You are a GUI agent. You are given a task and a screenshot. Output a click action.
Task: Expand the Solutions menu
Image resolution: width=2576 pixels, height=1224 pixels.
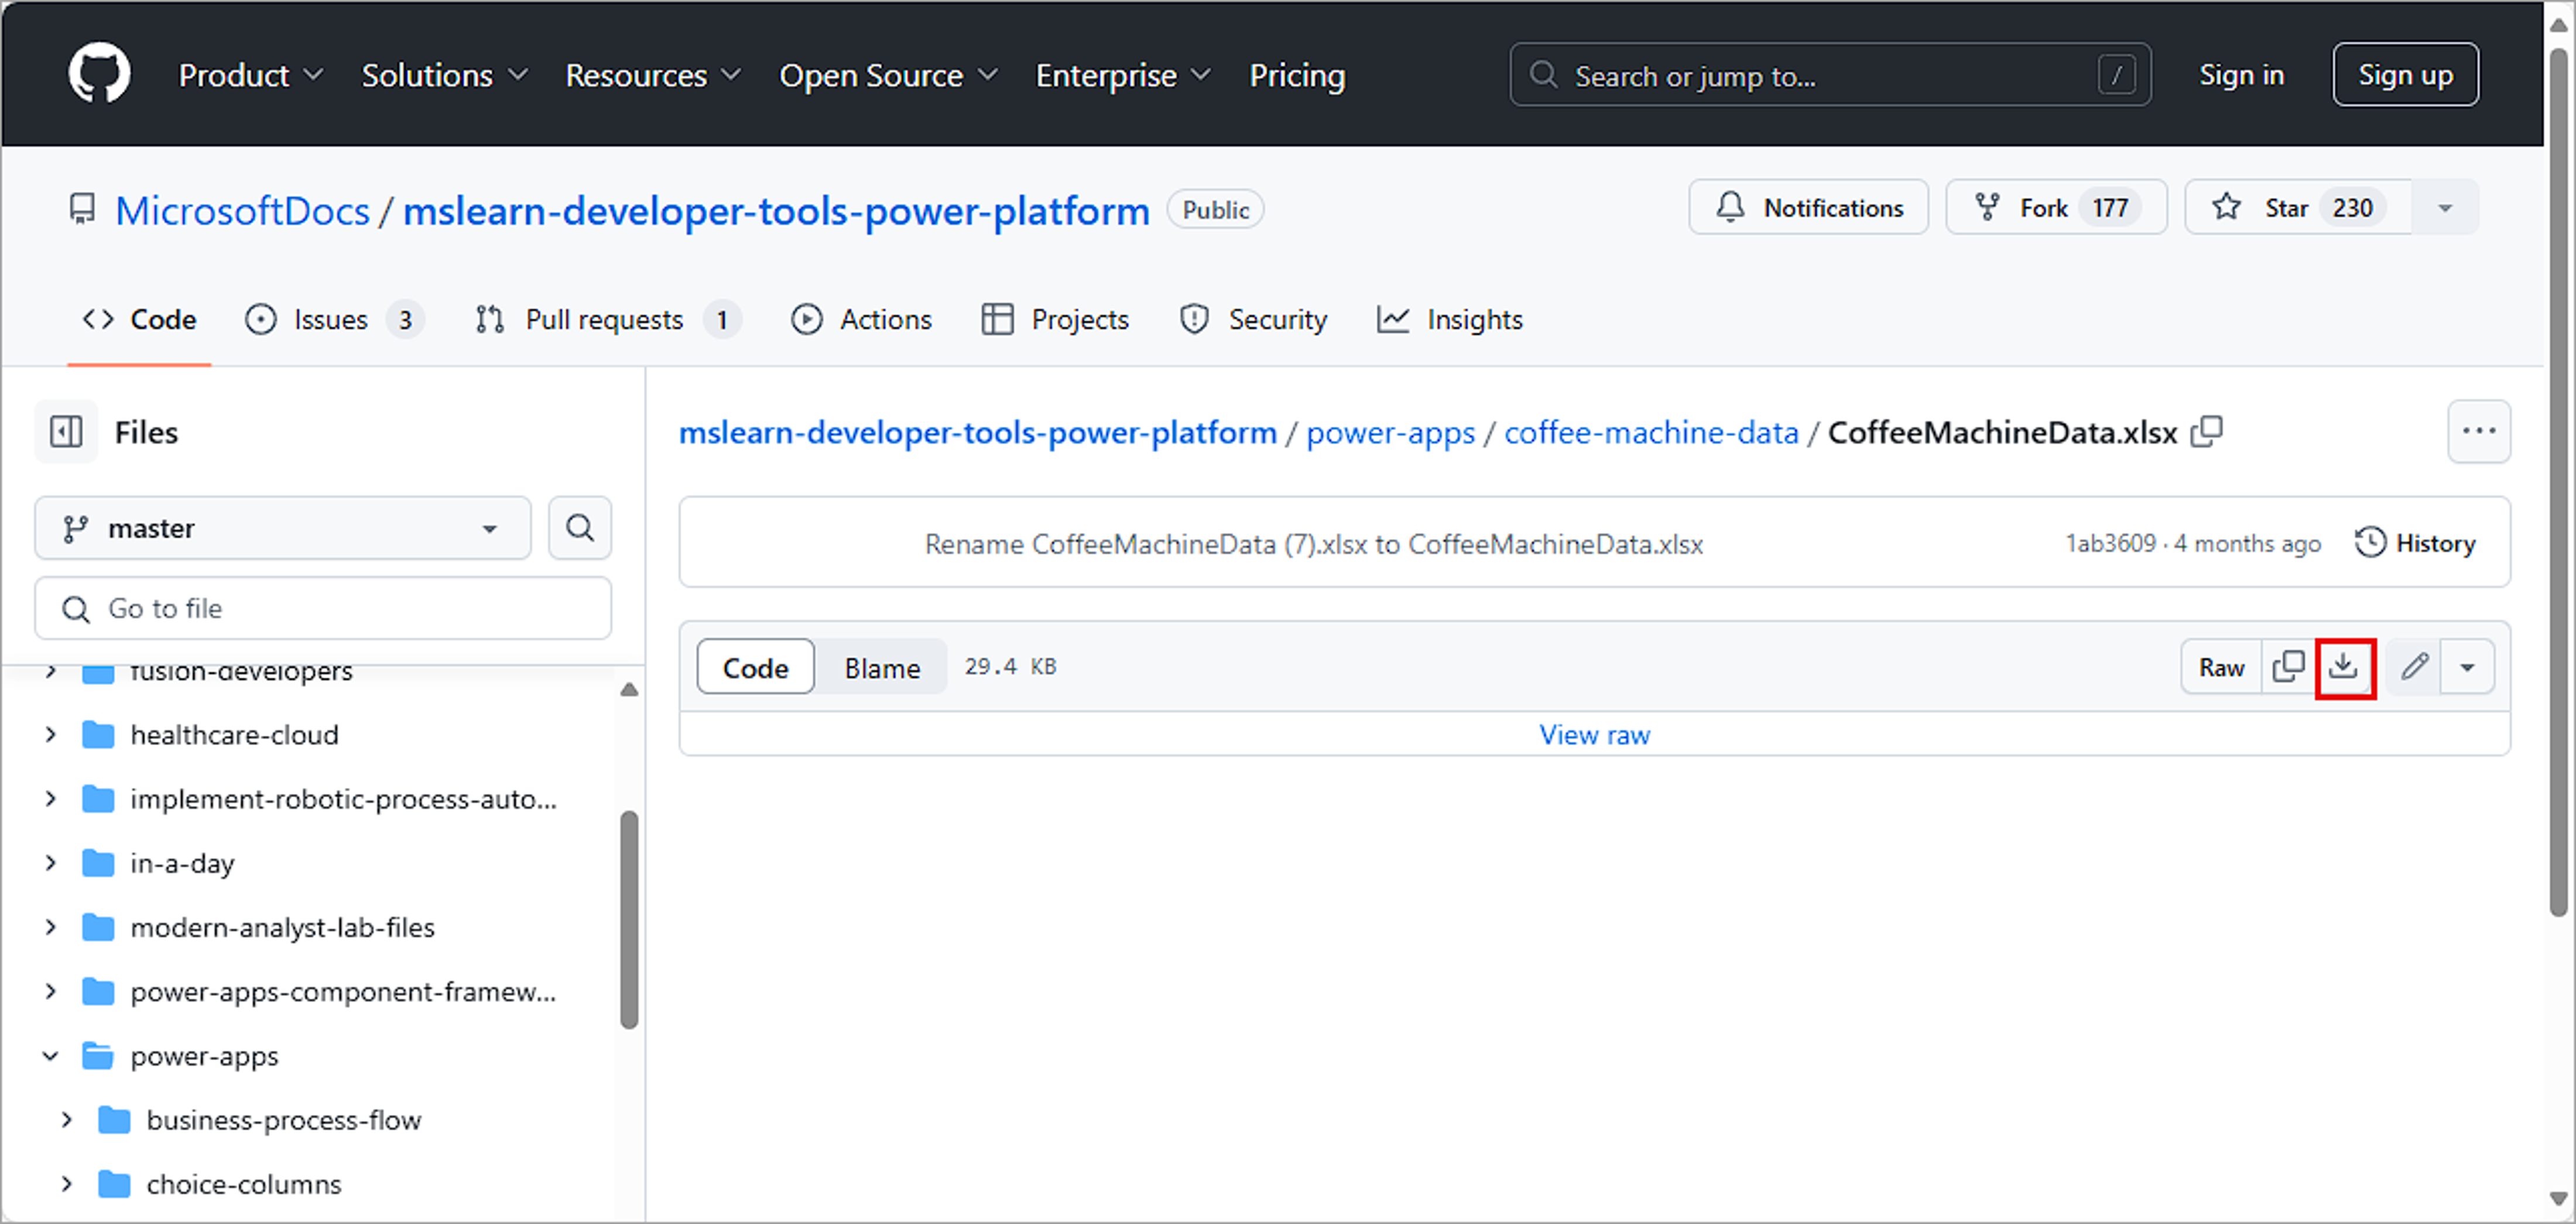coord(445,75)
